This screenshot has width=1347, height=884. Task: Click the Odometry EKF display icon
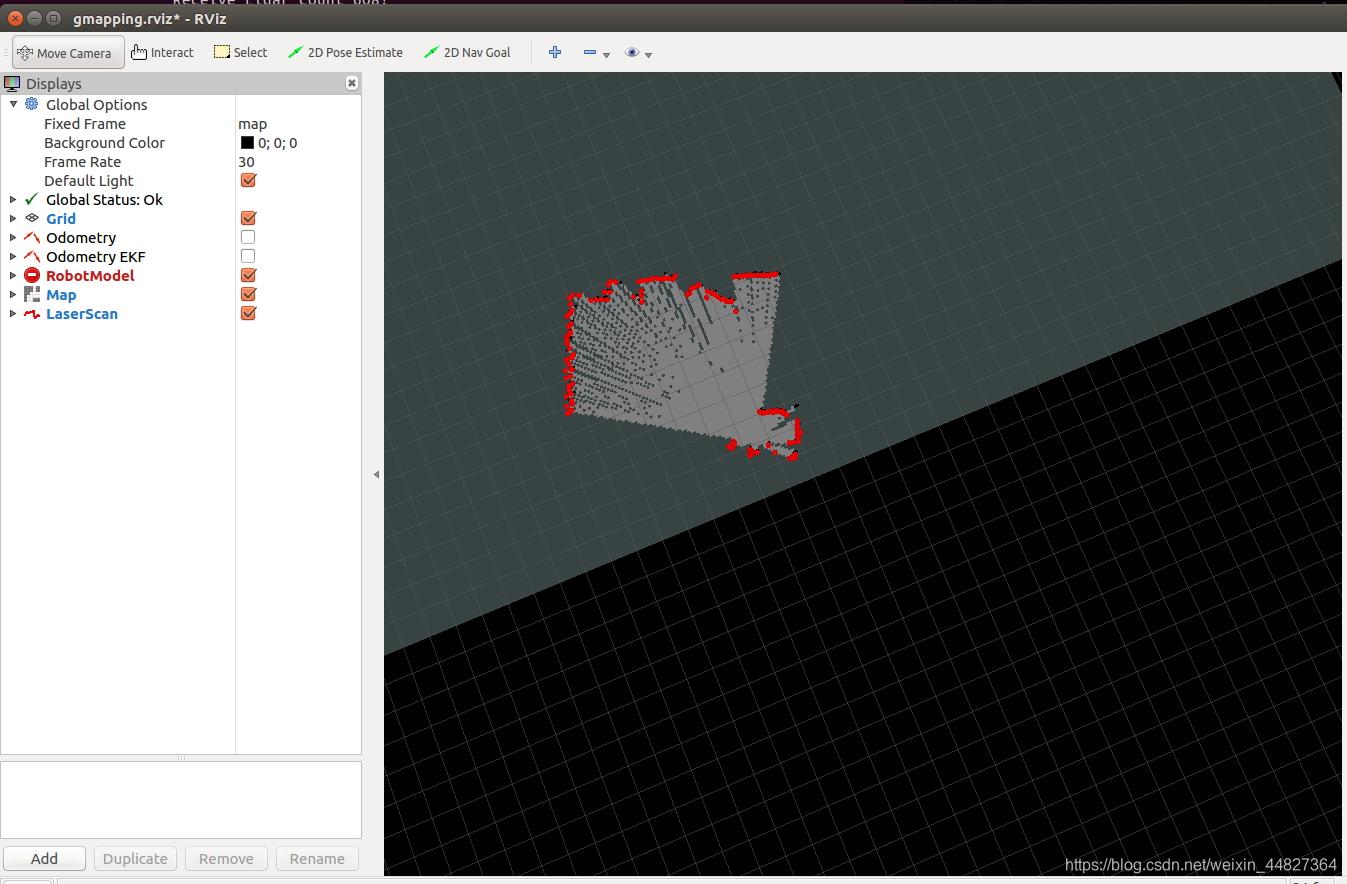pos(32,257)
